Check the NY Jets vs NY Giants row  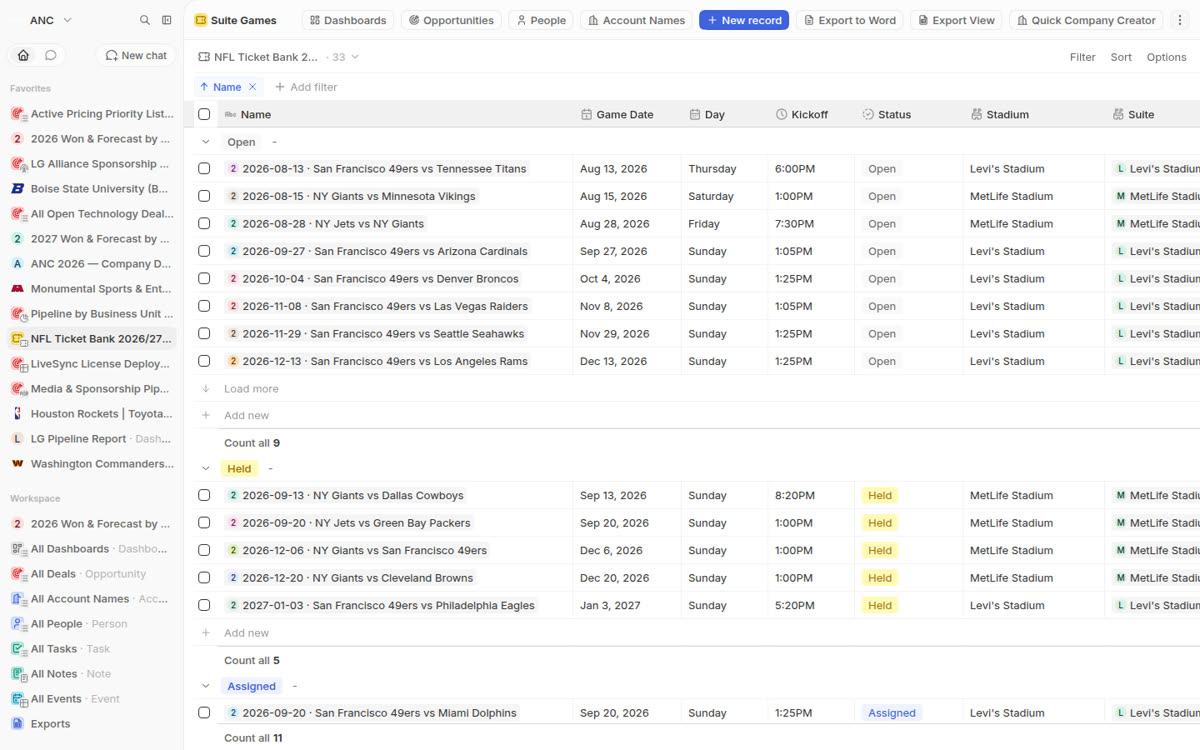pos(204,224)
